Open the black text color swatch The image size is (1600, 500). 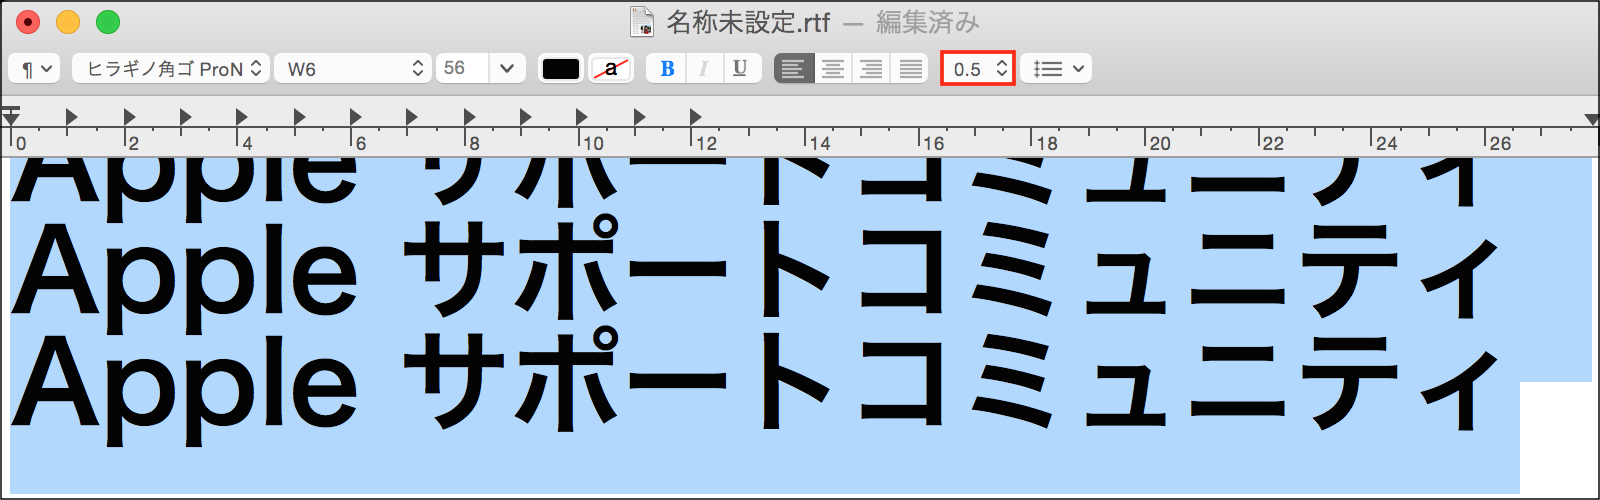[561, 69]
